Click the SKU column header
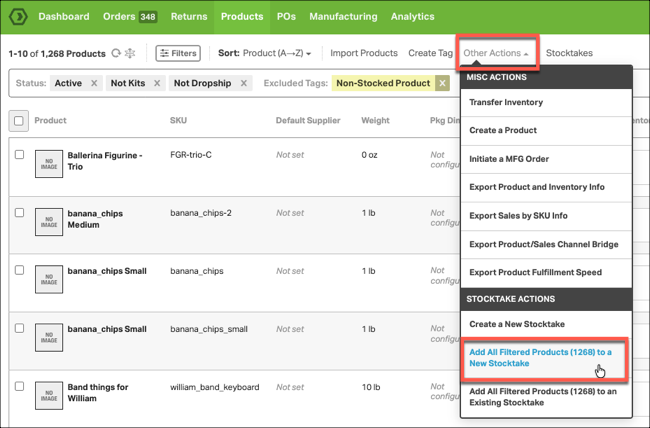Image resolution: width=650 pixels, height=428 pixels. [x=178, y=120]
